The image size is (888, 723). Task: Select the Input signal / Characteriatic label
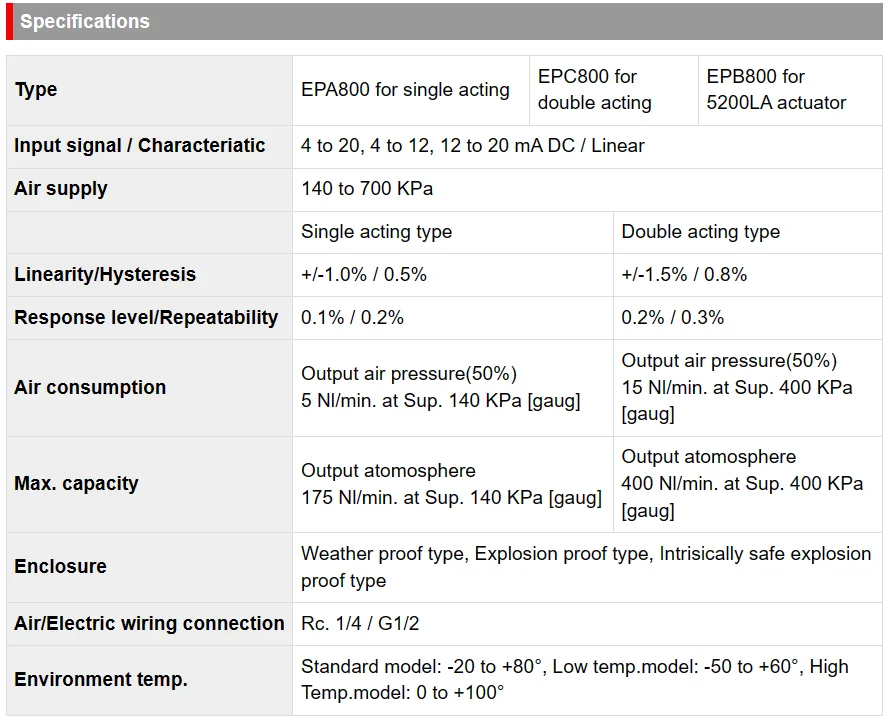140,146
